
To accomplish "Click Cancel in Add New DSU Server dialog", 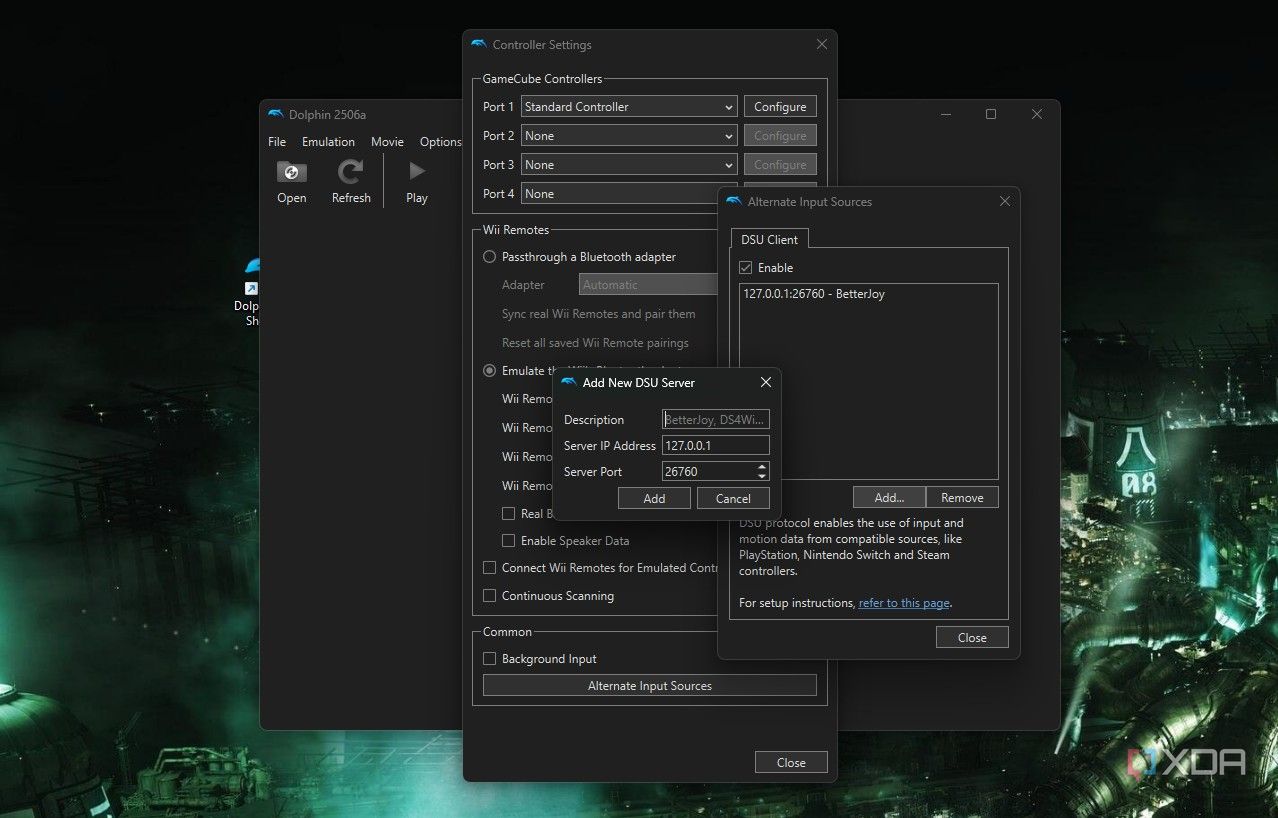I will click(x=733, y=499).
